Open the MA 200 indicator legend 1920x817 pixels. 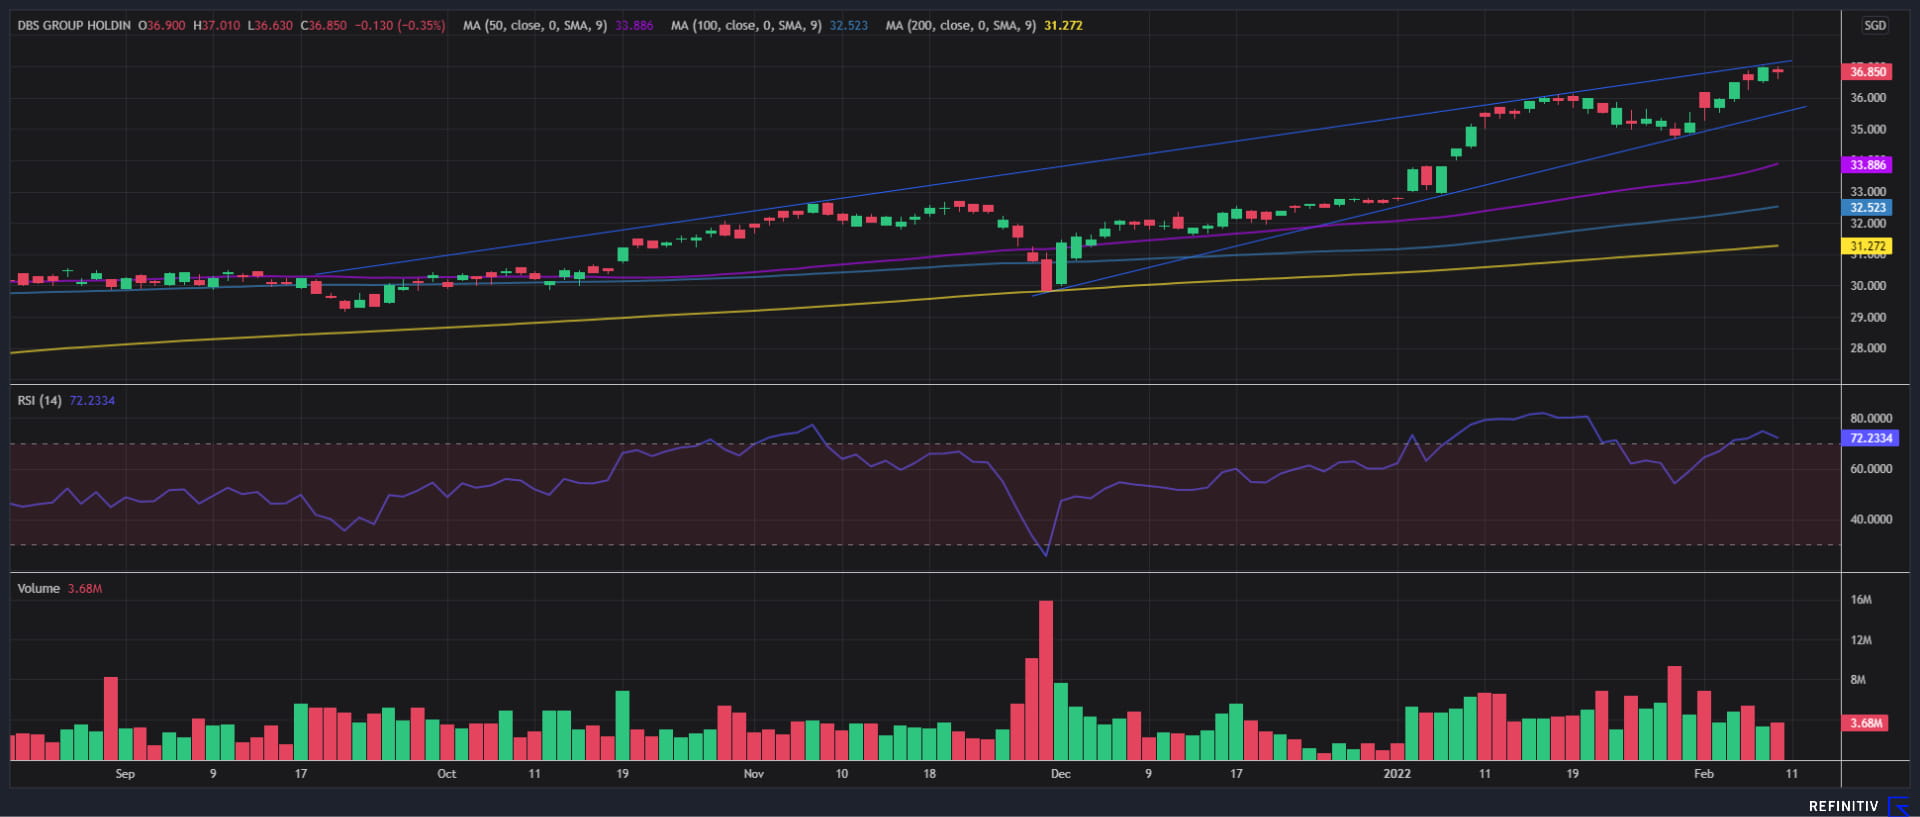click(960, 26)
